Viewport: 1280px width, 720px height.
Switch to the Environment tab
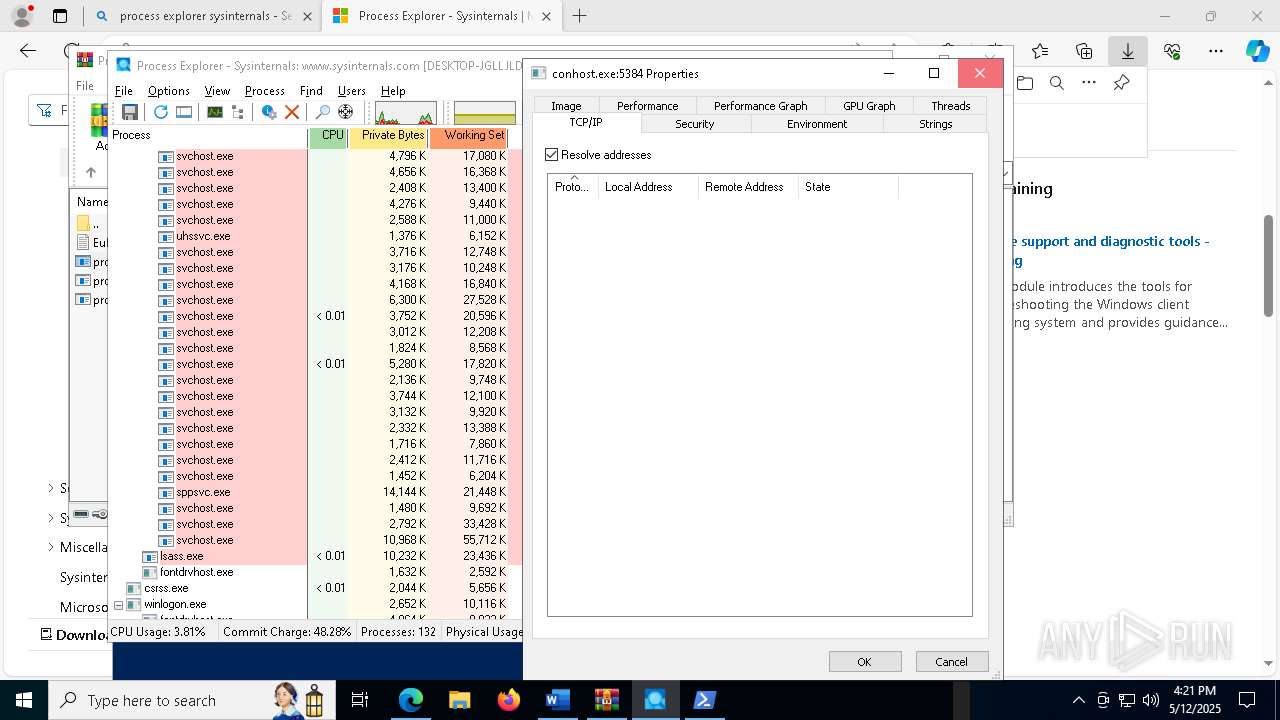pos(817,124)
